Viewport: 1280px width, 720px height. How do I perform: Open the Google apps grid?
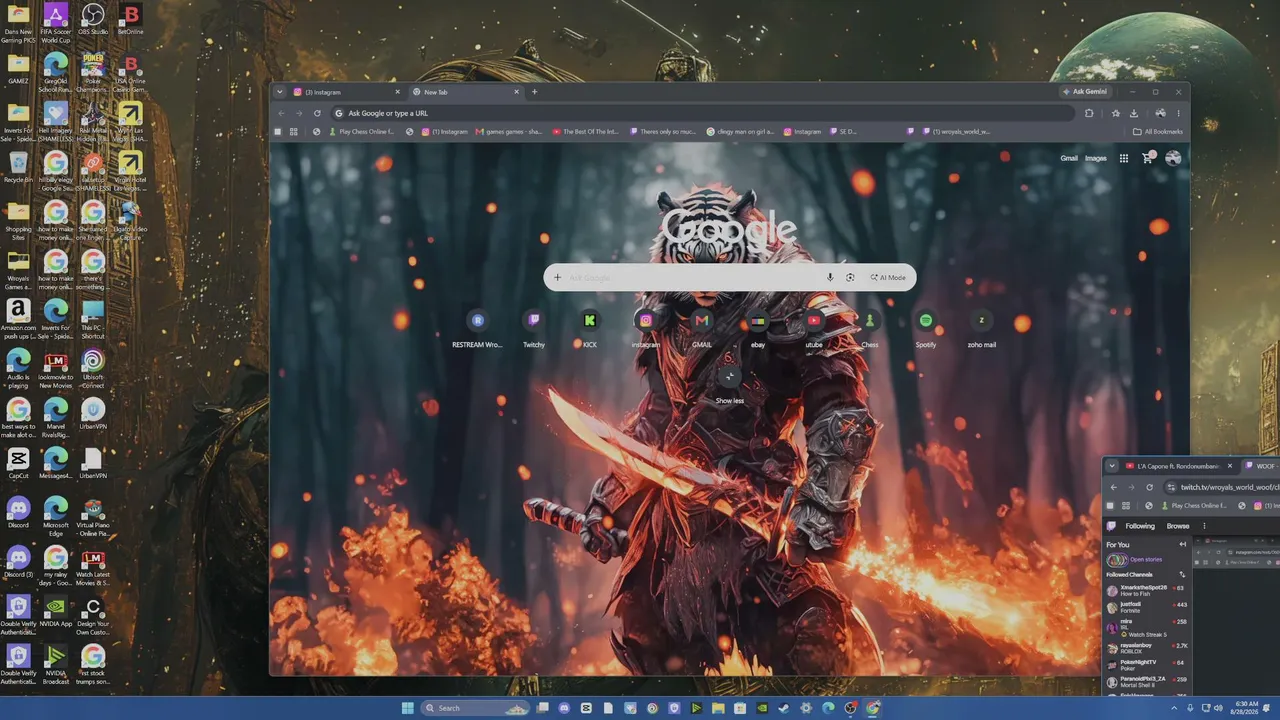point(1124,158)
